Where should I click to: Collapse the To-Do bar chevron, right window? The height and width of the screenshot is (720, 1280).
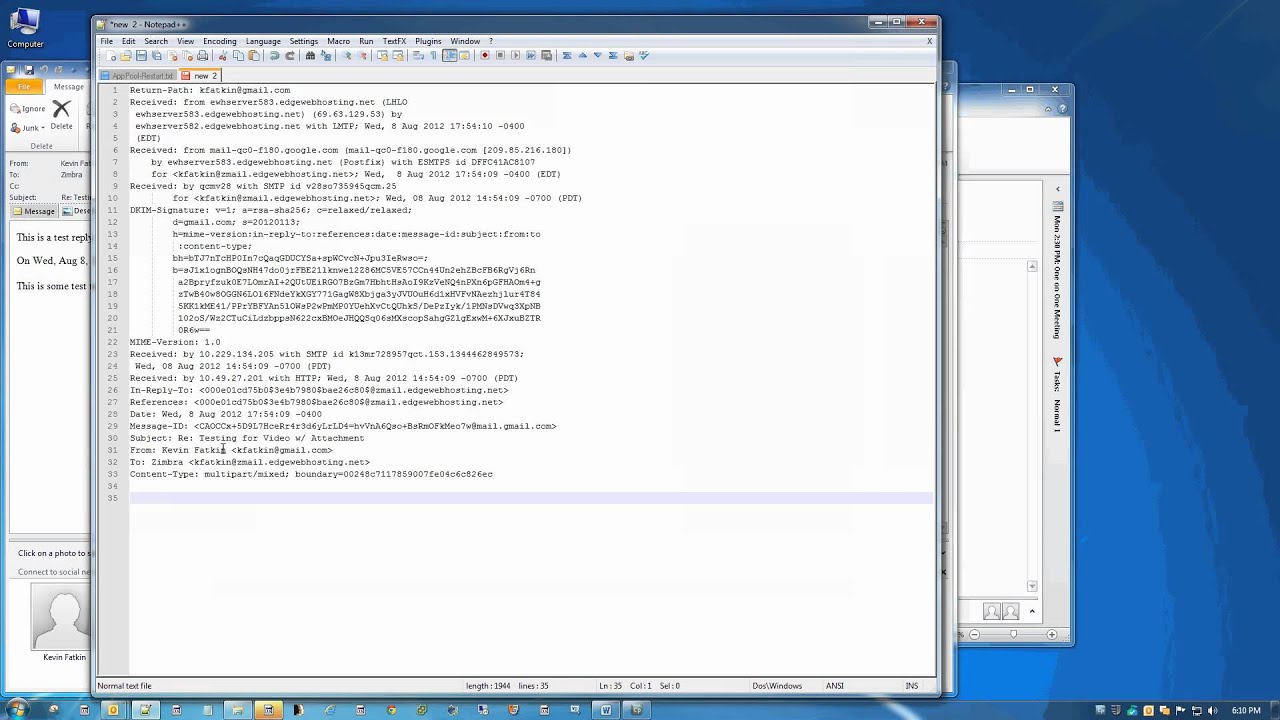tap(1057, 189)
